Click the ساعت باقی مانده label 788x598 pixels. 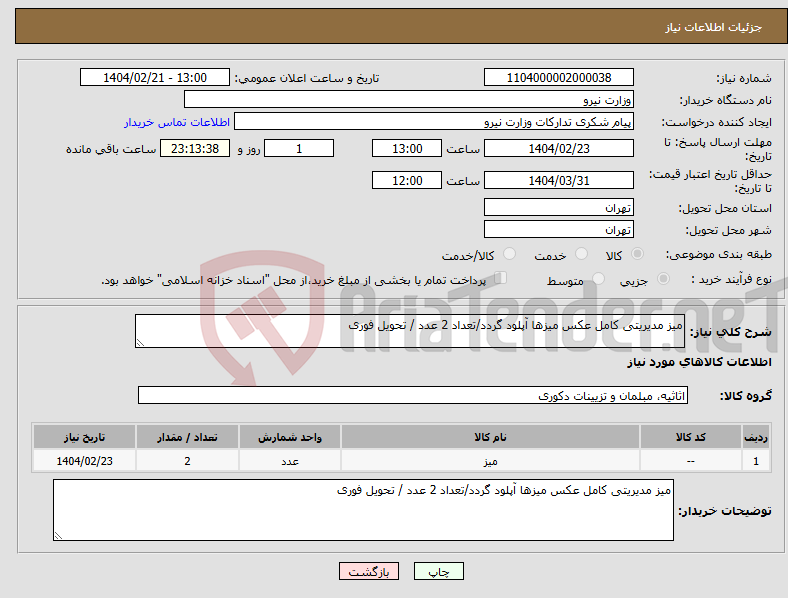click(111, 149)
